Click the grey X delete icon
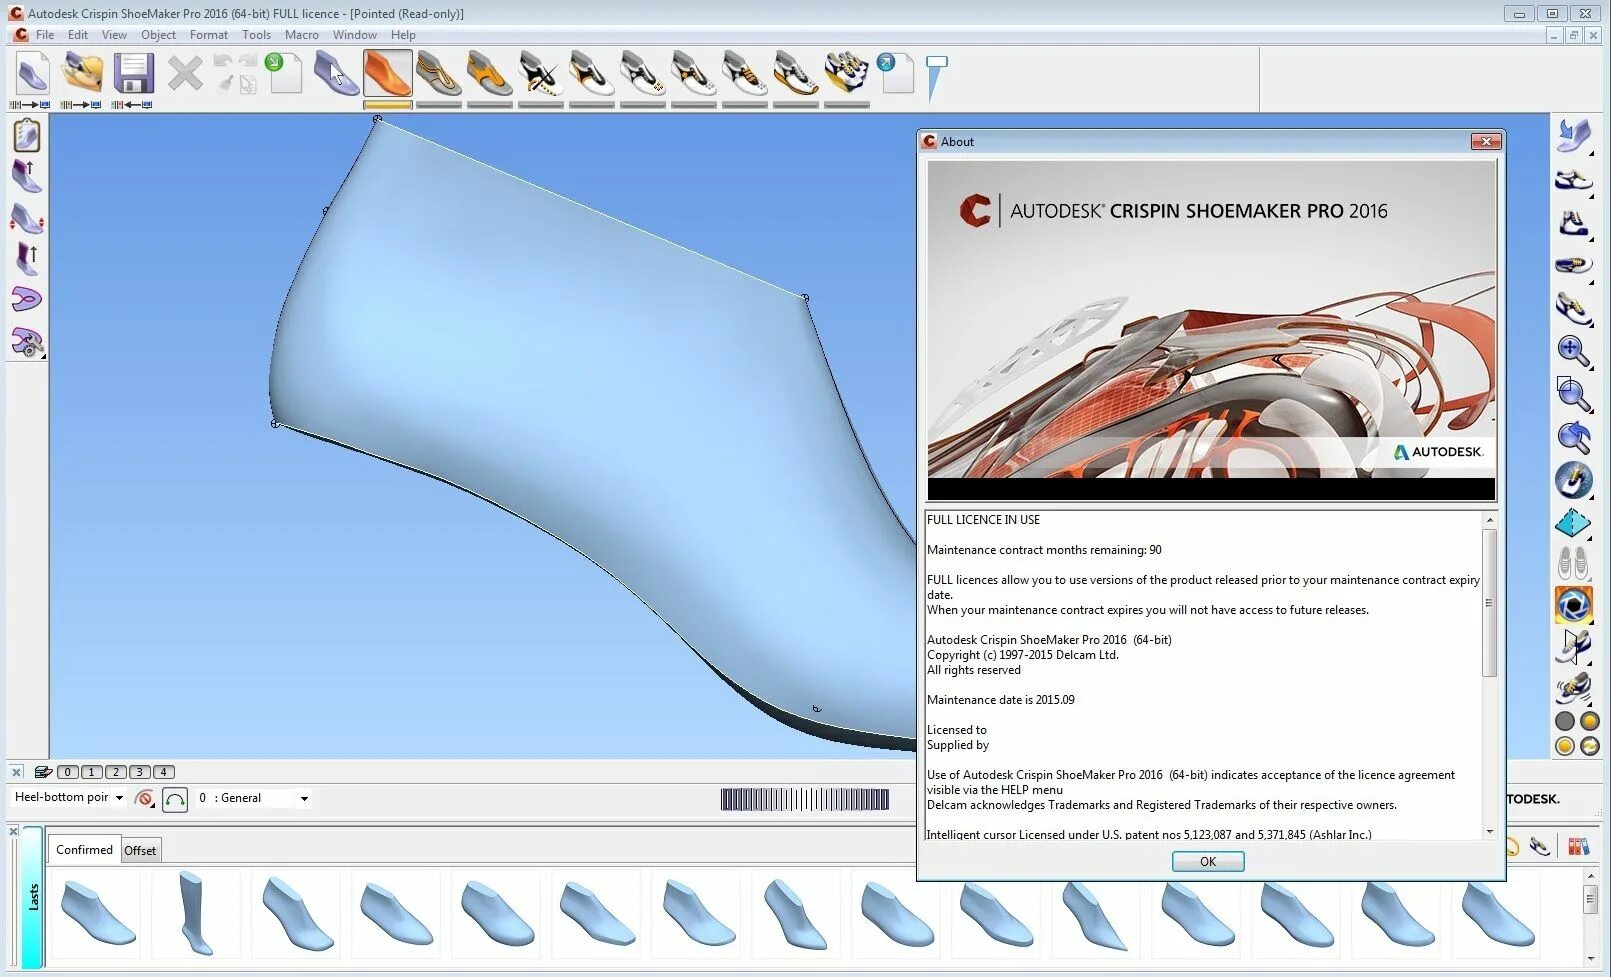1611x977 pixels. 185,73
